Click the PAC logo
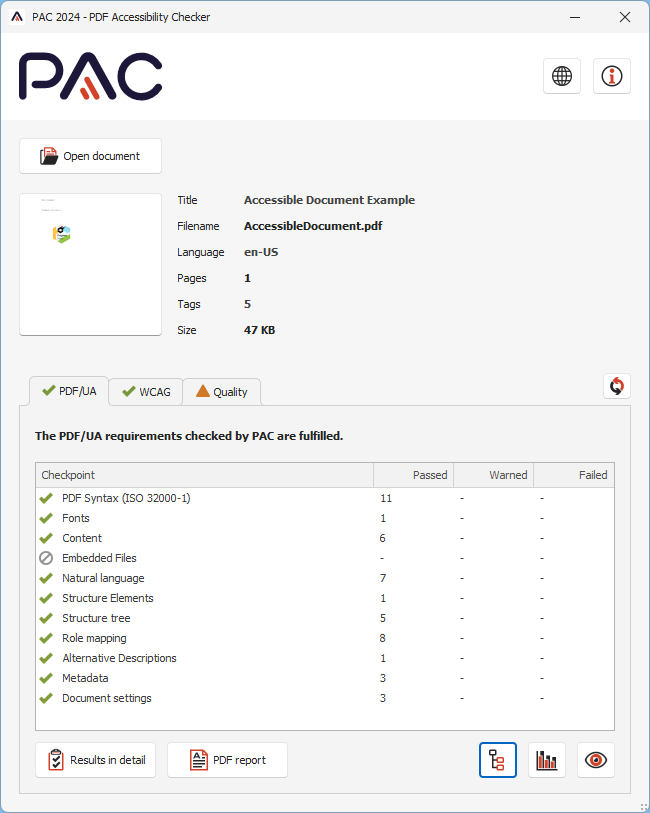650x813 pixels. pos(91,76)
